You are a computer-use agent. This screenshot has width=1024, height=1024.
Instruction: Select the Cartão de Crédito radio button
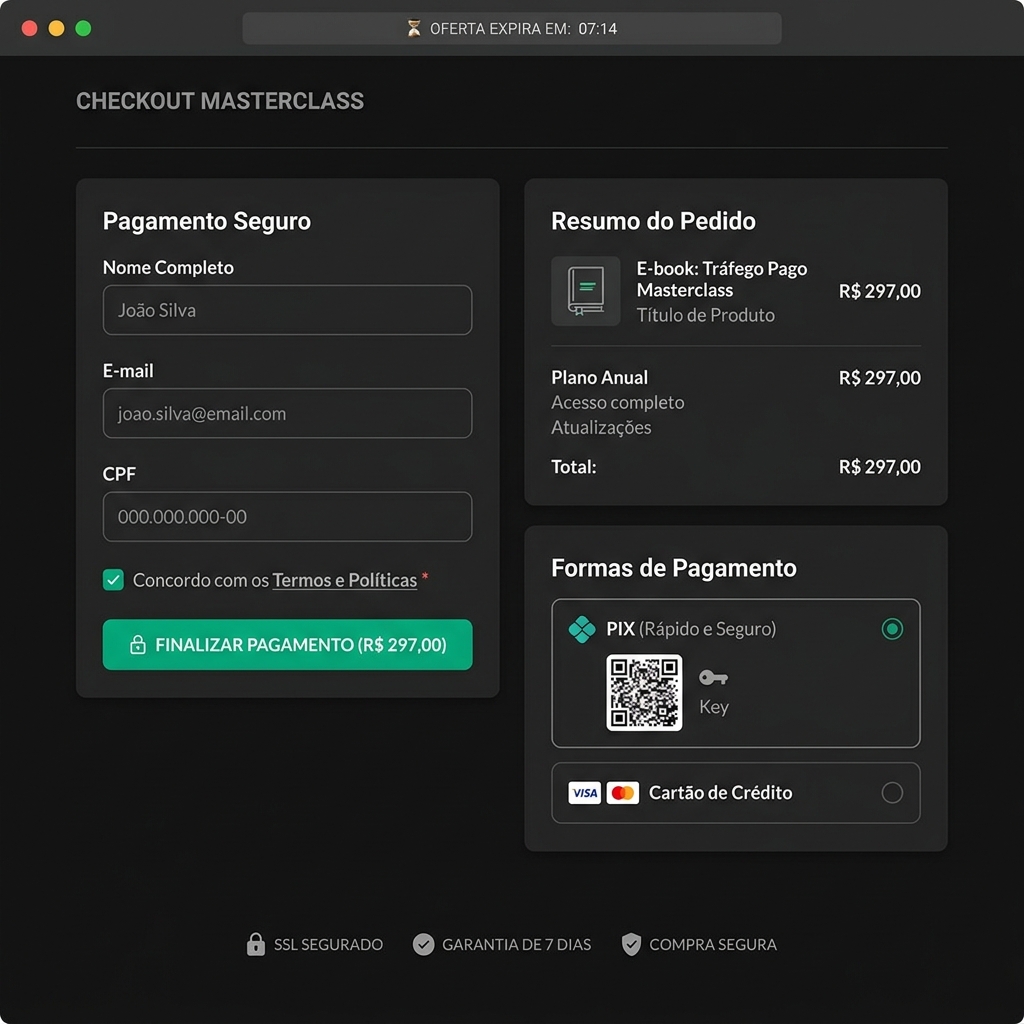pyautogui.click(x=892, y=792)
